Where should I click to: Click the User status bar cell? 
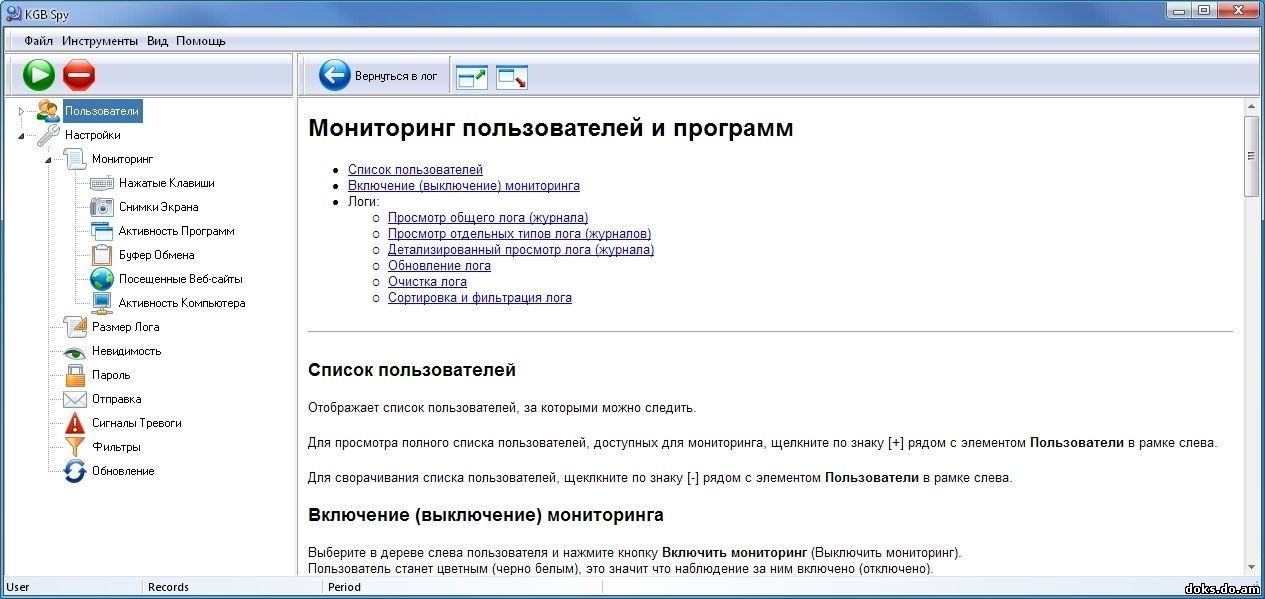coord(71,587)
